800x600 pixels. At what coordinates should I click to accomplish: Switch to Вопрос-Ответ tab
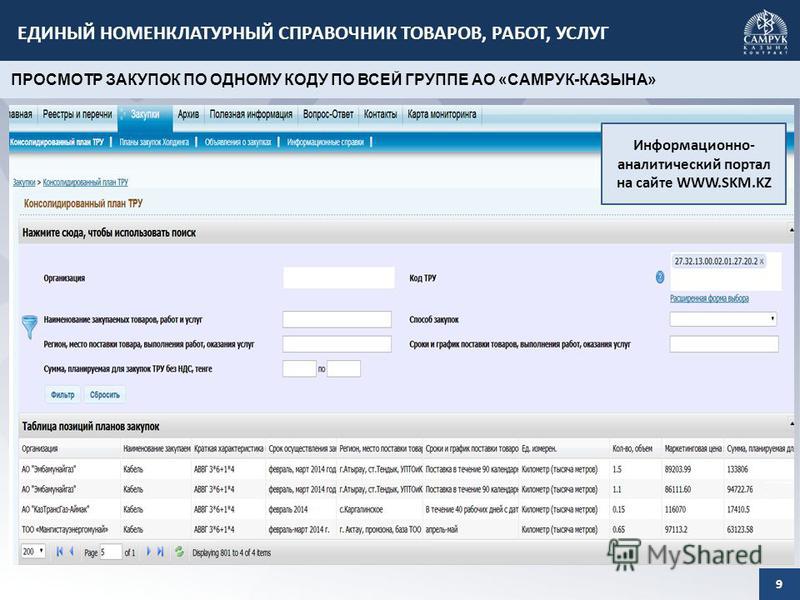pyautogui.click(x=328, y=114)
